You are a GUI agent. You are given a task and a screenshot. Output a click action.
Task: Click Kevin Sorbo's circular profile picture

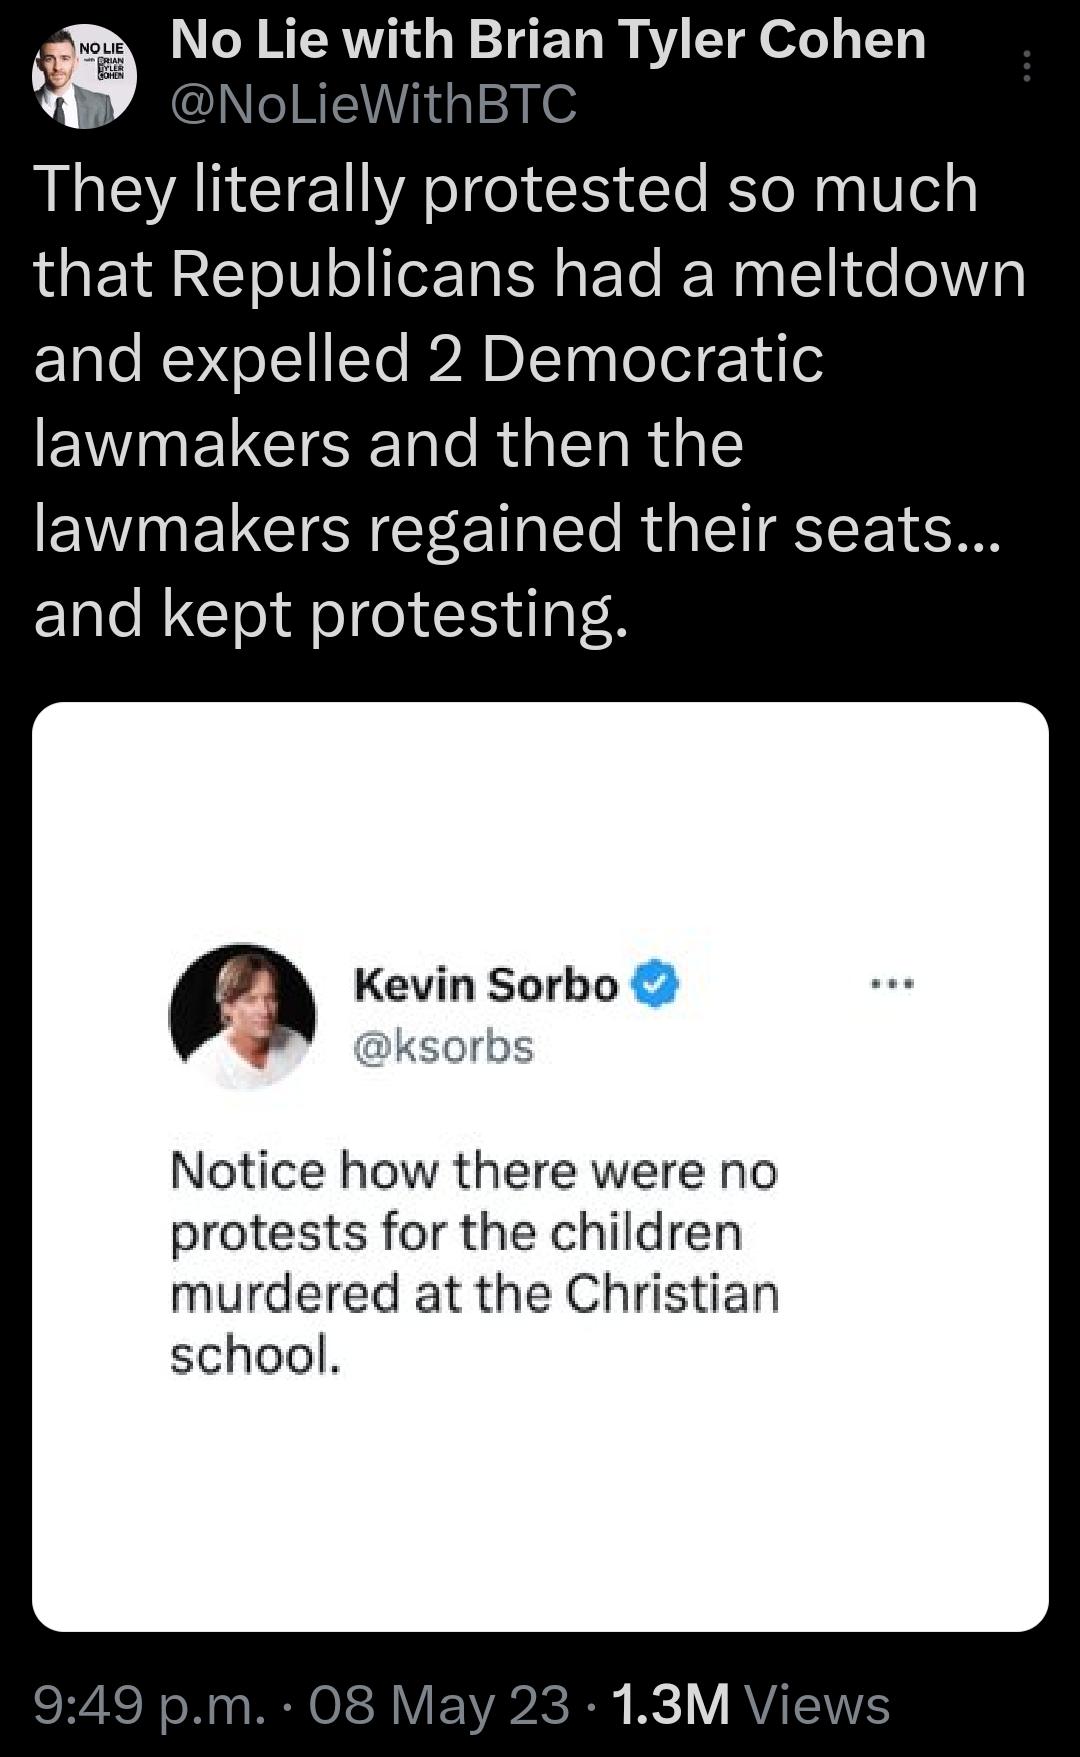pos(243,1012)
